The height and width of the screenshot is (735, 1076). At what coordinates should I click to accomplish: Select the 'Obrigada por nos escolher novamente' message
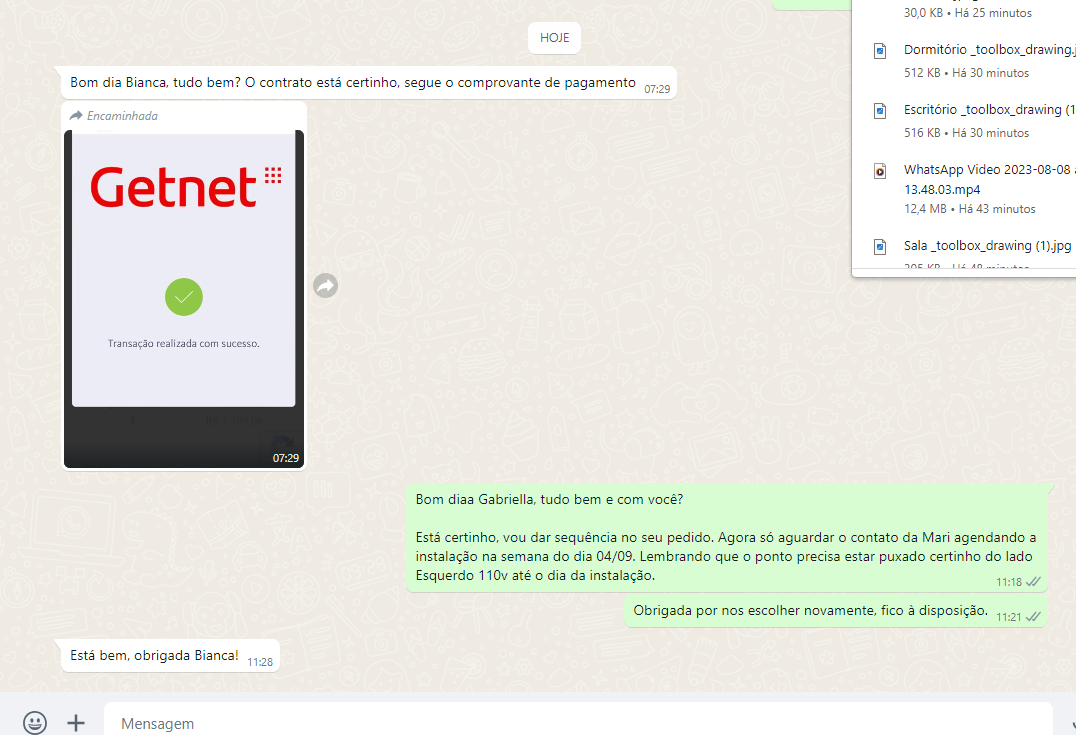pos(836,611)
